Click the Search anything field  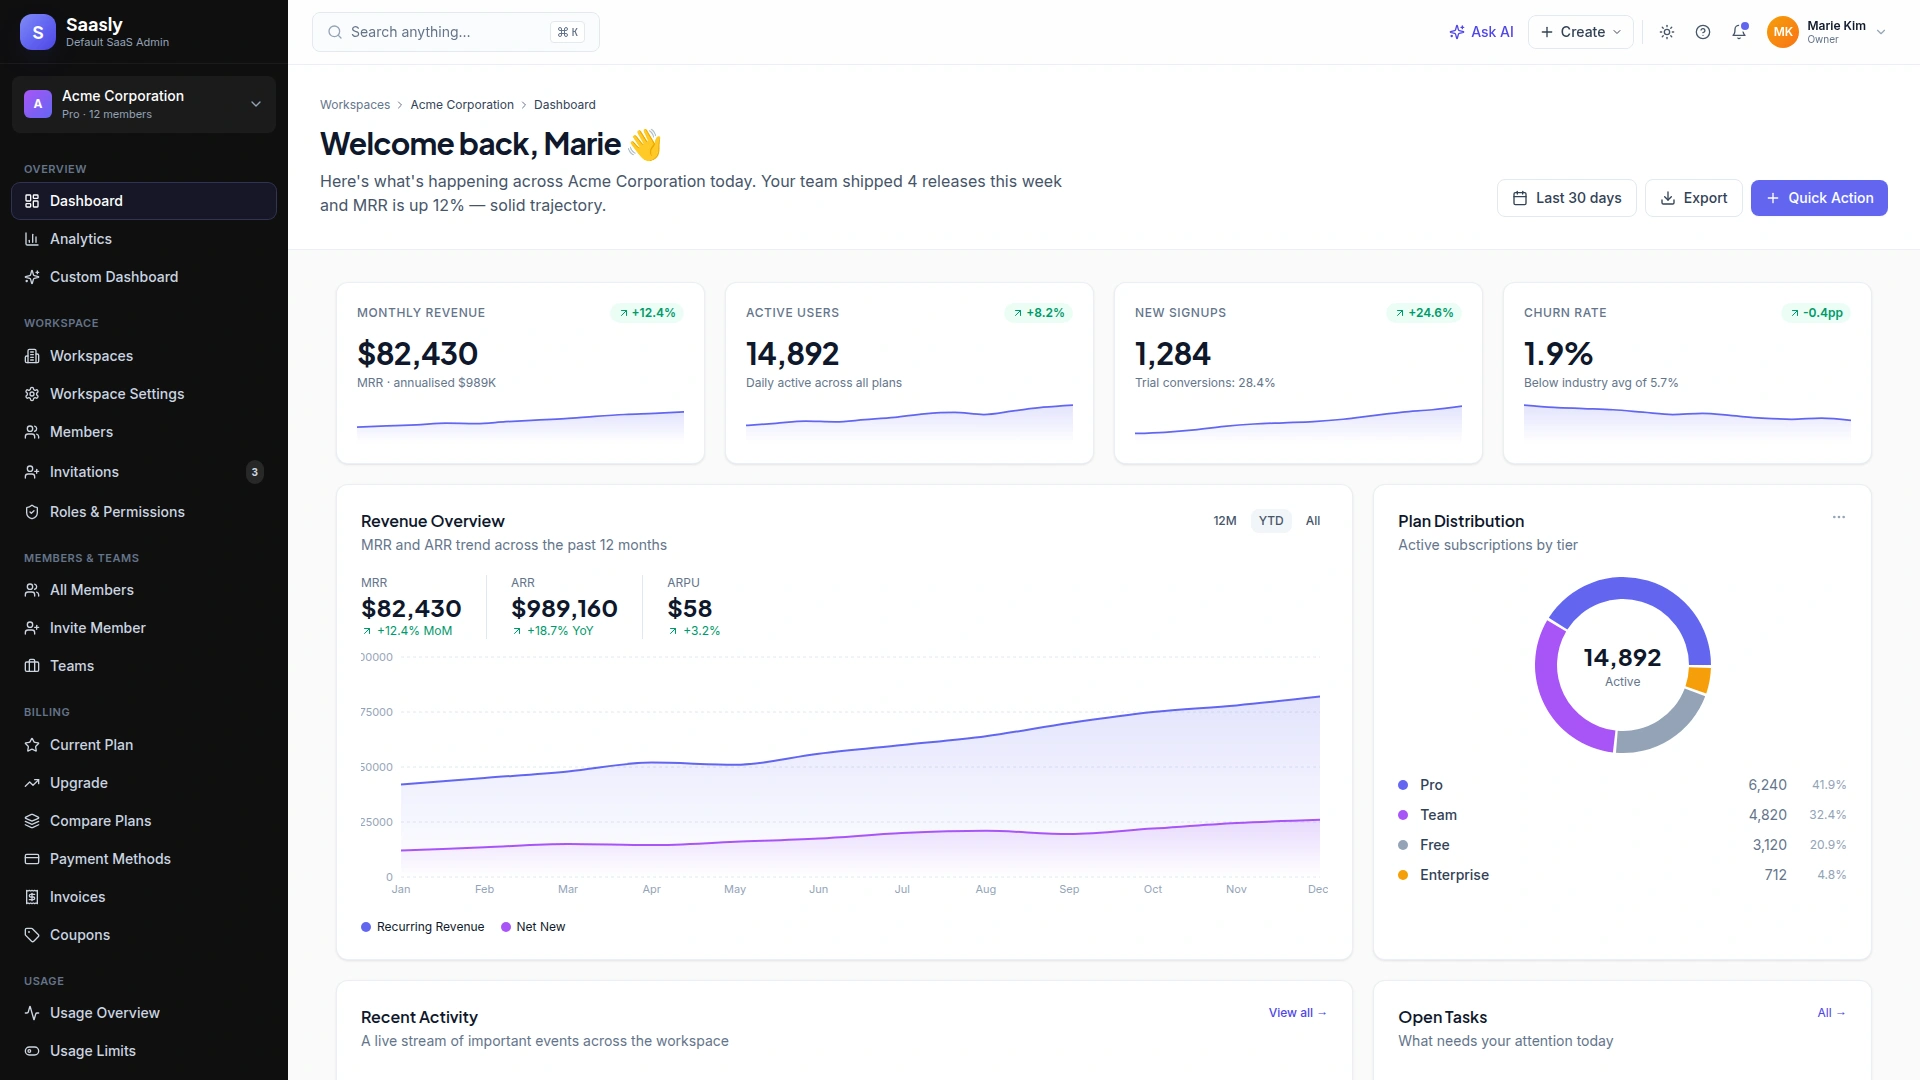[456, 32]
